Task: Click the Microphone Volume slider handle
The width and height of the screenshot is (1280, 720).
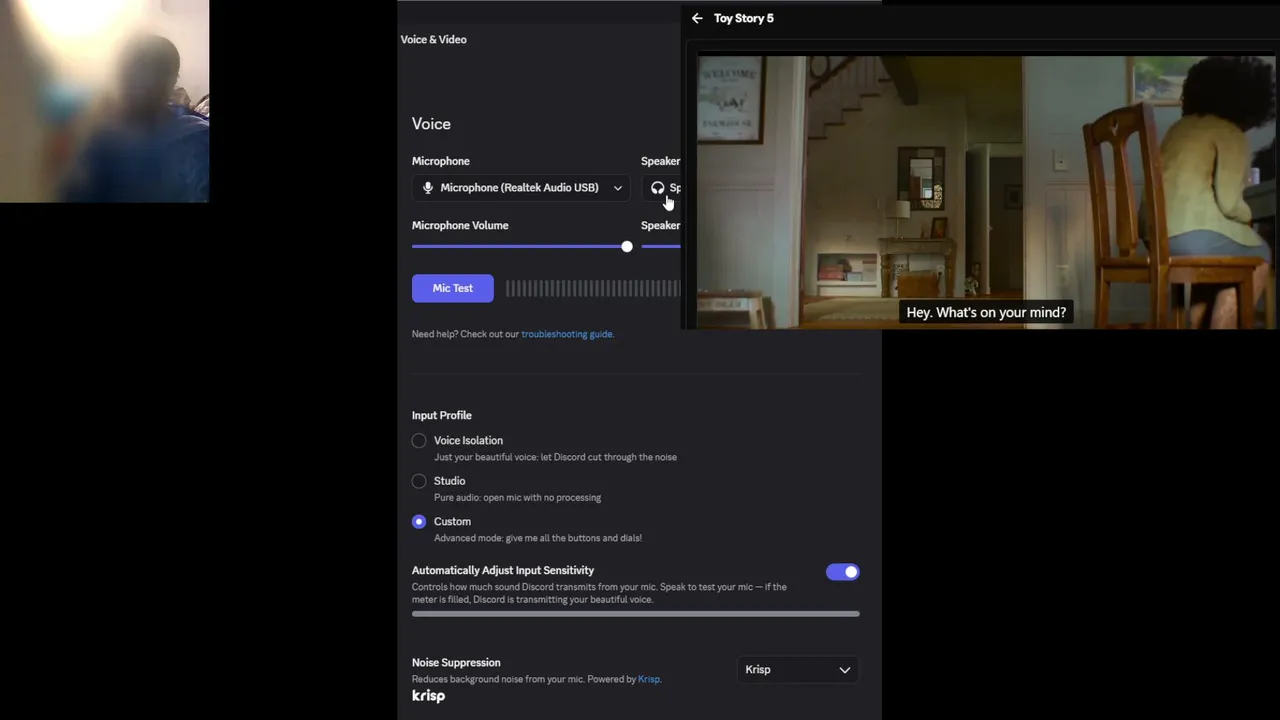Action: pyautogui.click(x=627, y=246)
